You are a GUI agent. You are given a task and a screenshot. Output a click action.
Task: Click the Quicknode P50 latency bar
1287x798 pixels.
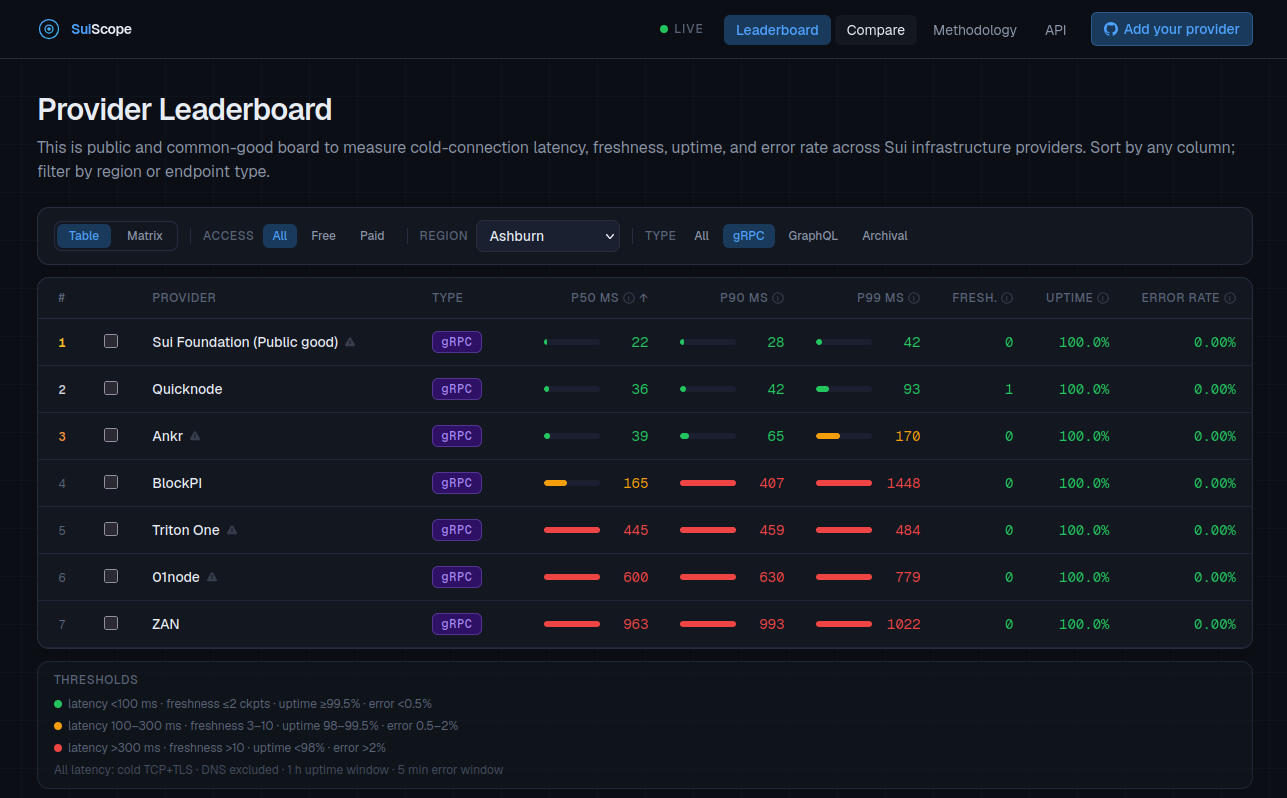(x=572, y=389)
